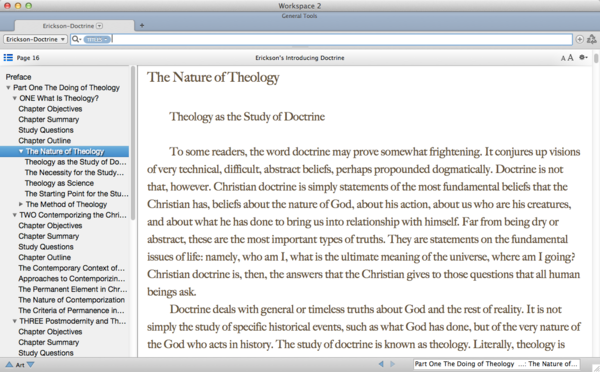Collapse The Nature of Theology section
Viewport: 600px width, 372px height.
pos(21,151)
